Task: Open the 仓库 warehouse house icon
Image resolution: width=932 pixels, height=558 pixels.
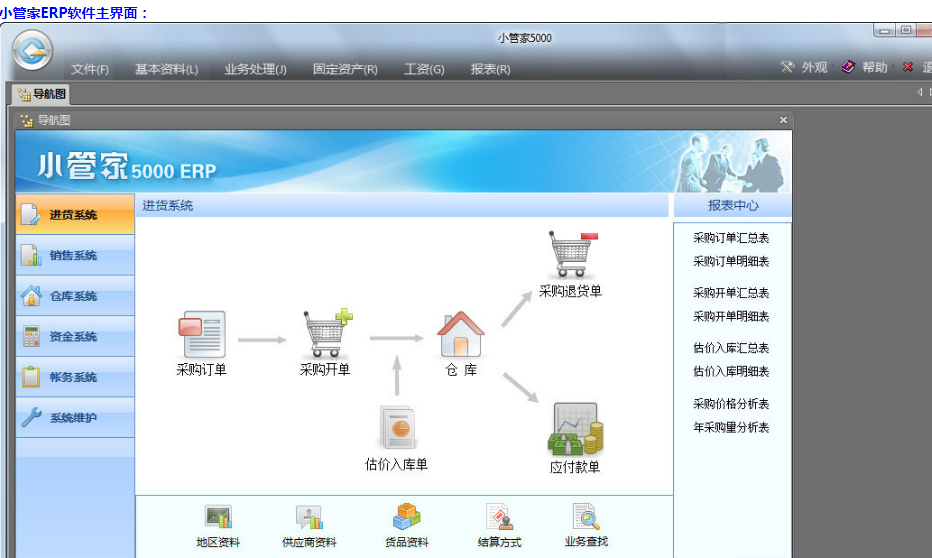Action: [461, 335]
